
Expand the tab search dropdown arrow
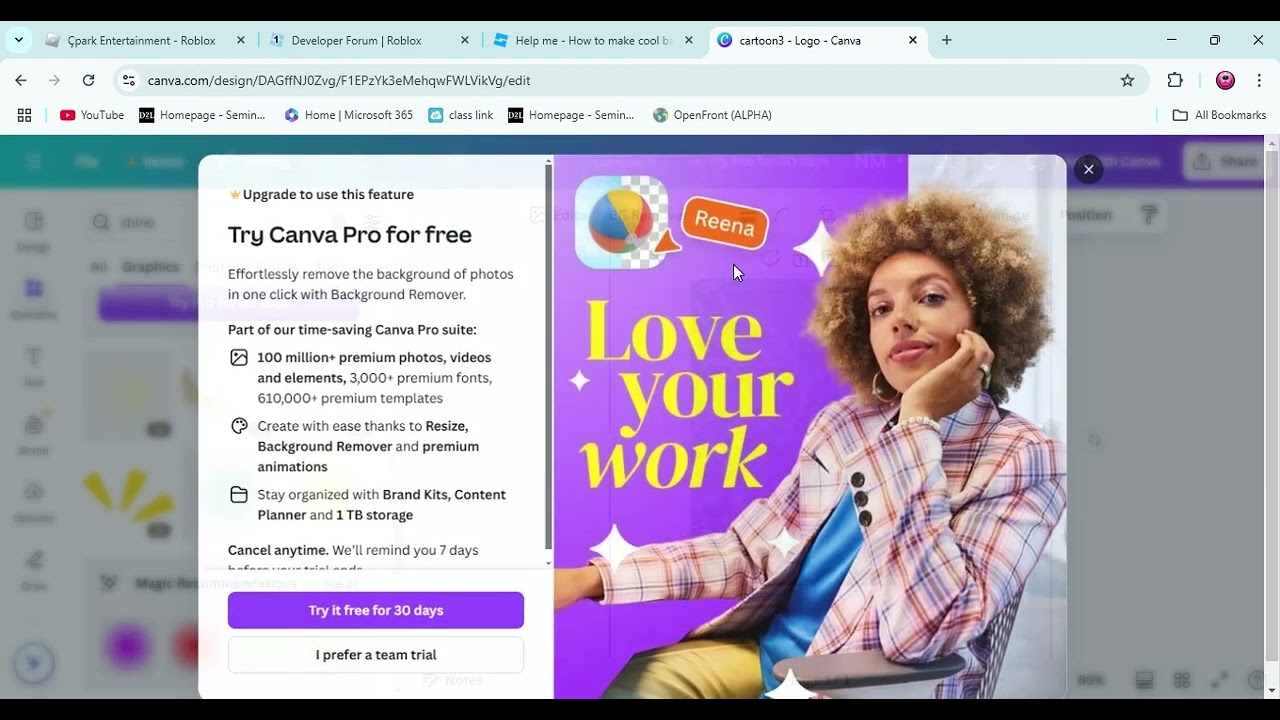pos(18,40)
